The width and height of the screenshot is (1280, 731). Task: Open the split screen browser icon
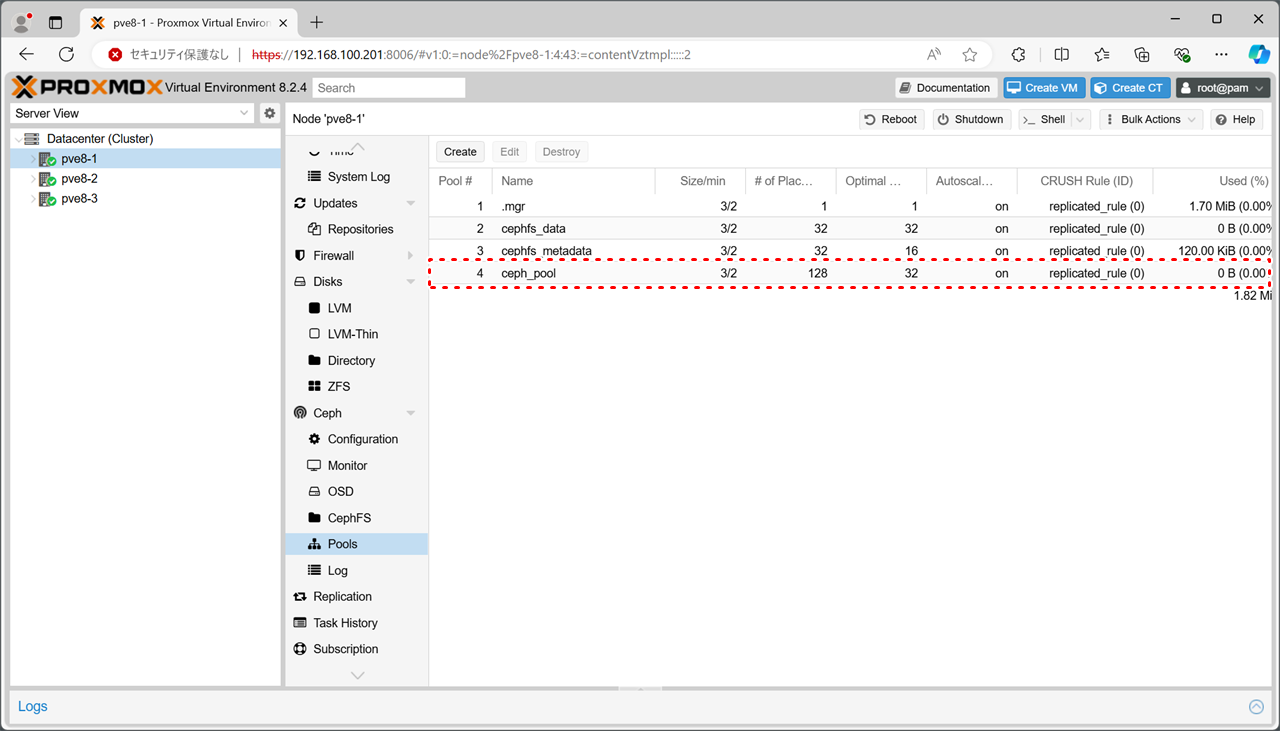pyautogui.click(x=1061, y=55)
